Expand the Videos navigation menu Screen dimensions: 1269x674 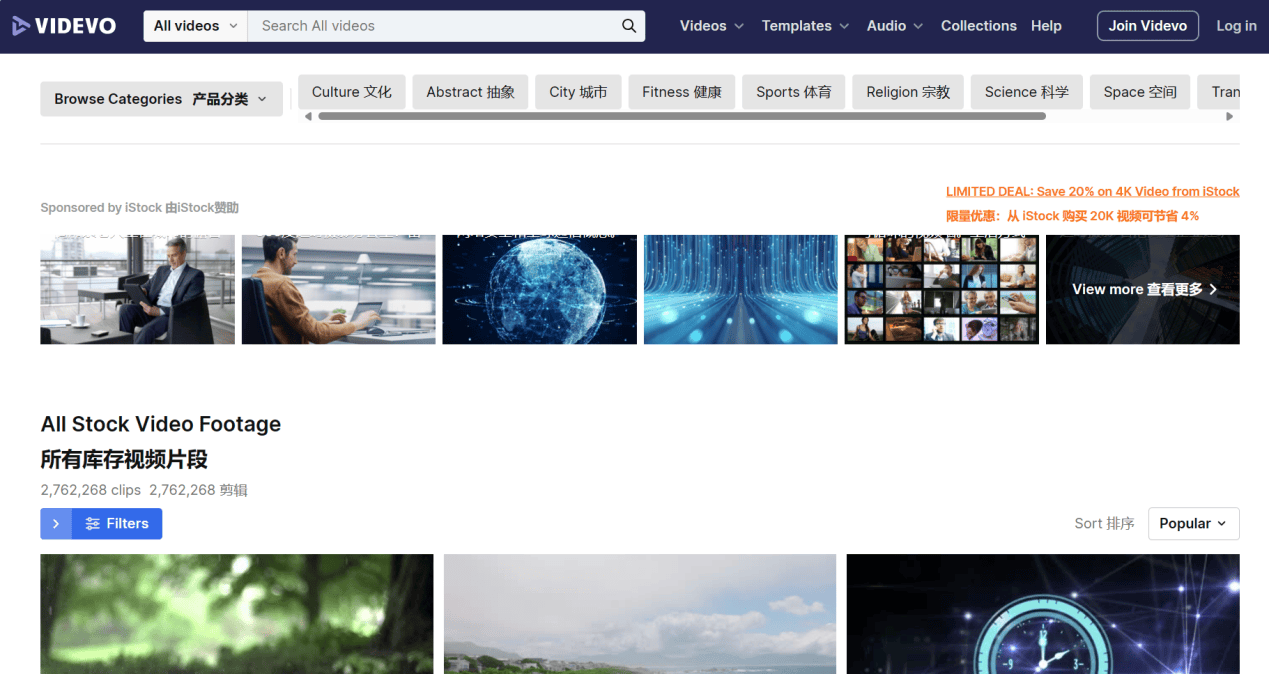pos(711,26)
